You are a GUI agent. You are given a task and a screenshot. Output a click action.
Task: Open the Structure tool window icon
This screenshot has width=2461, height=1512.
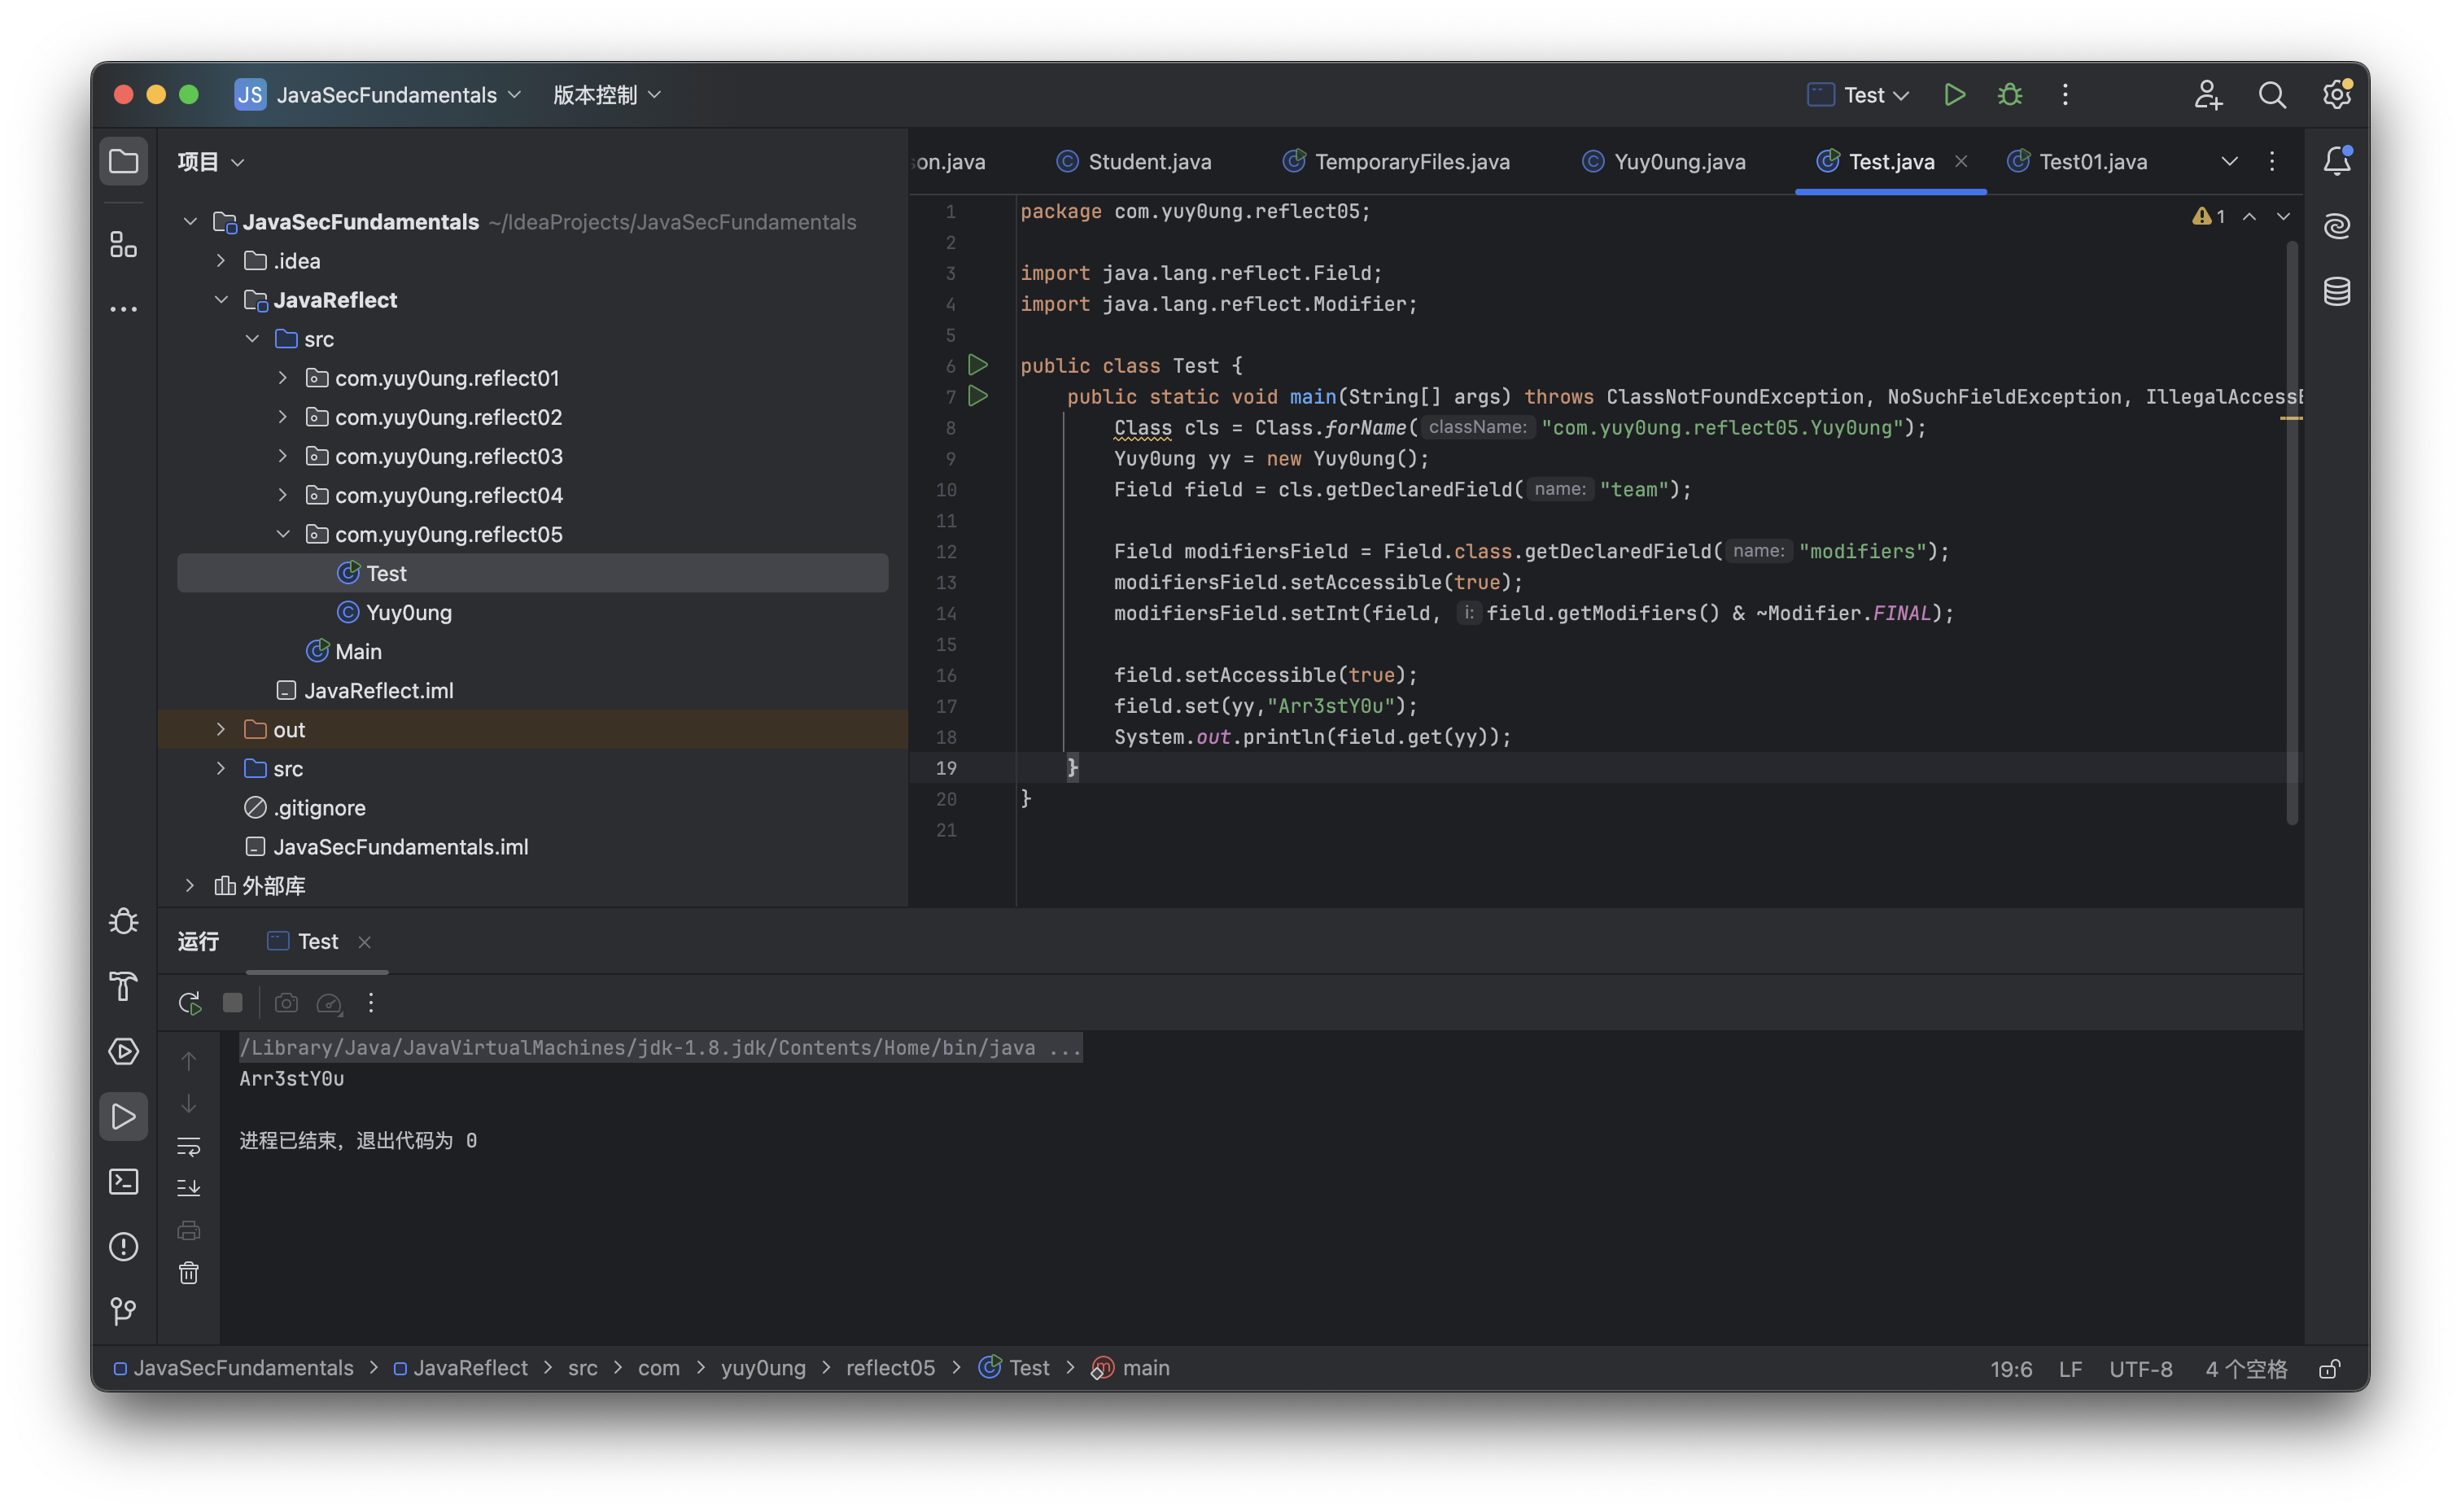click(123, 244)
